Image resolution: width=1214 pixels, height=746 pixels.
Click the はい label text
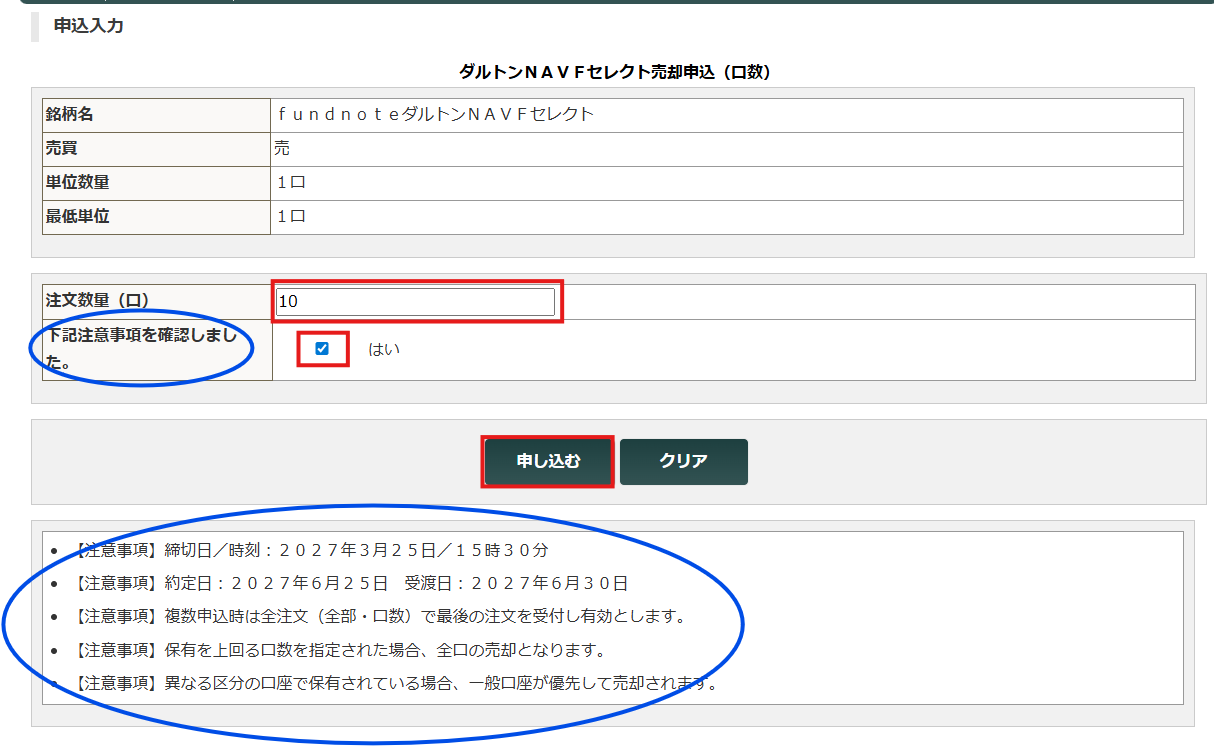pyautogui.click(x=384, y=349)
